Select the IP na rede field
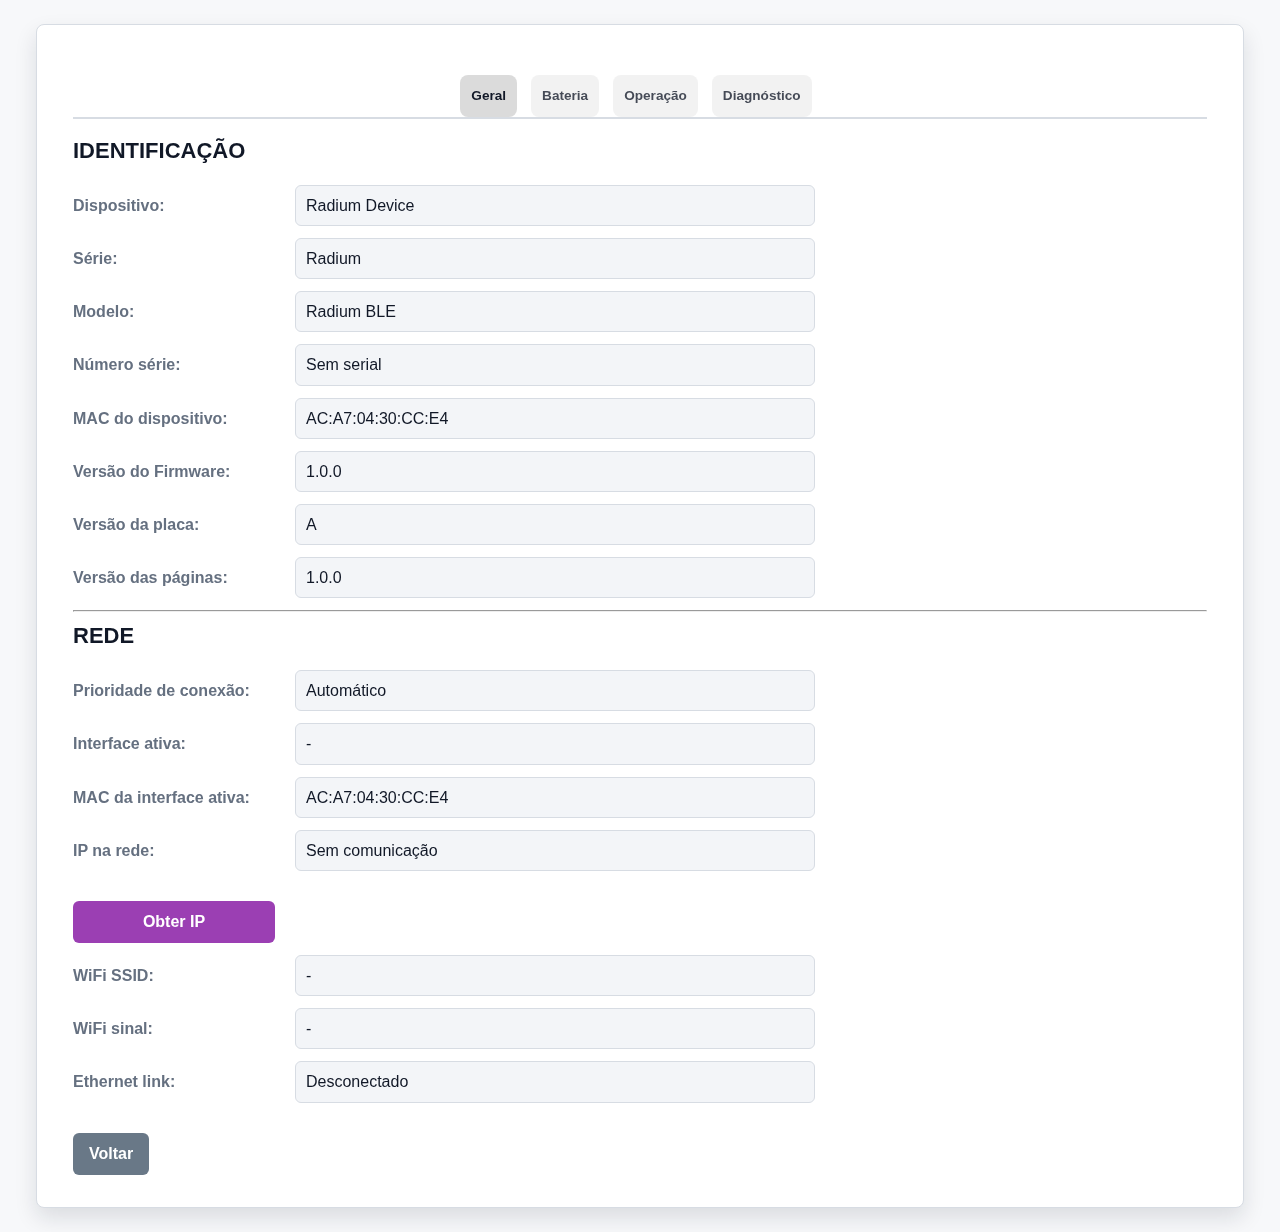Image resolution: width=1280 pixels, height=1232 pixels. [555, 850]
